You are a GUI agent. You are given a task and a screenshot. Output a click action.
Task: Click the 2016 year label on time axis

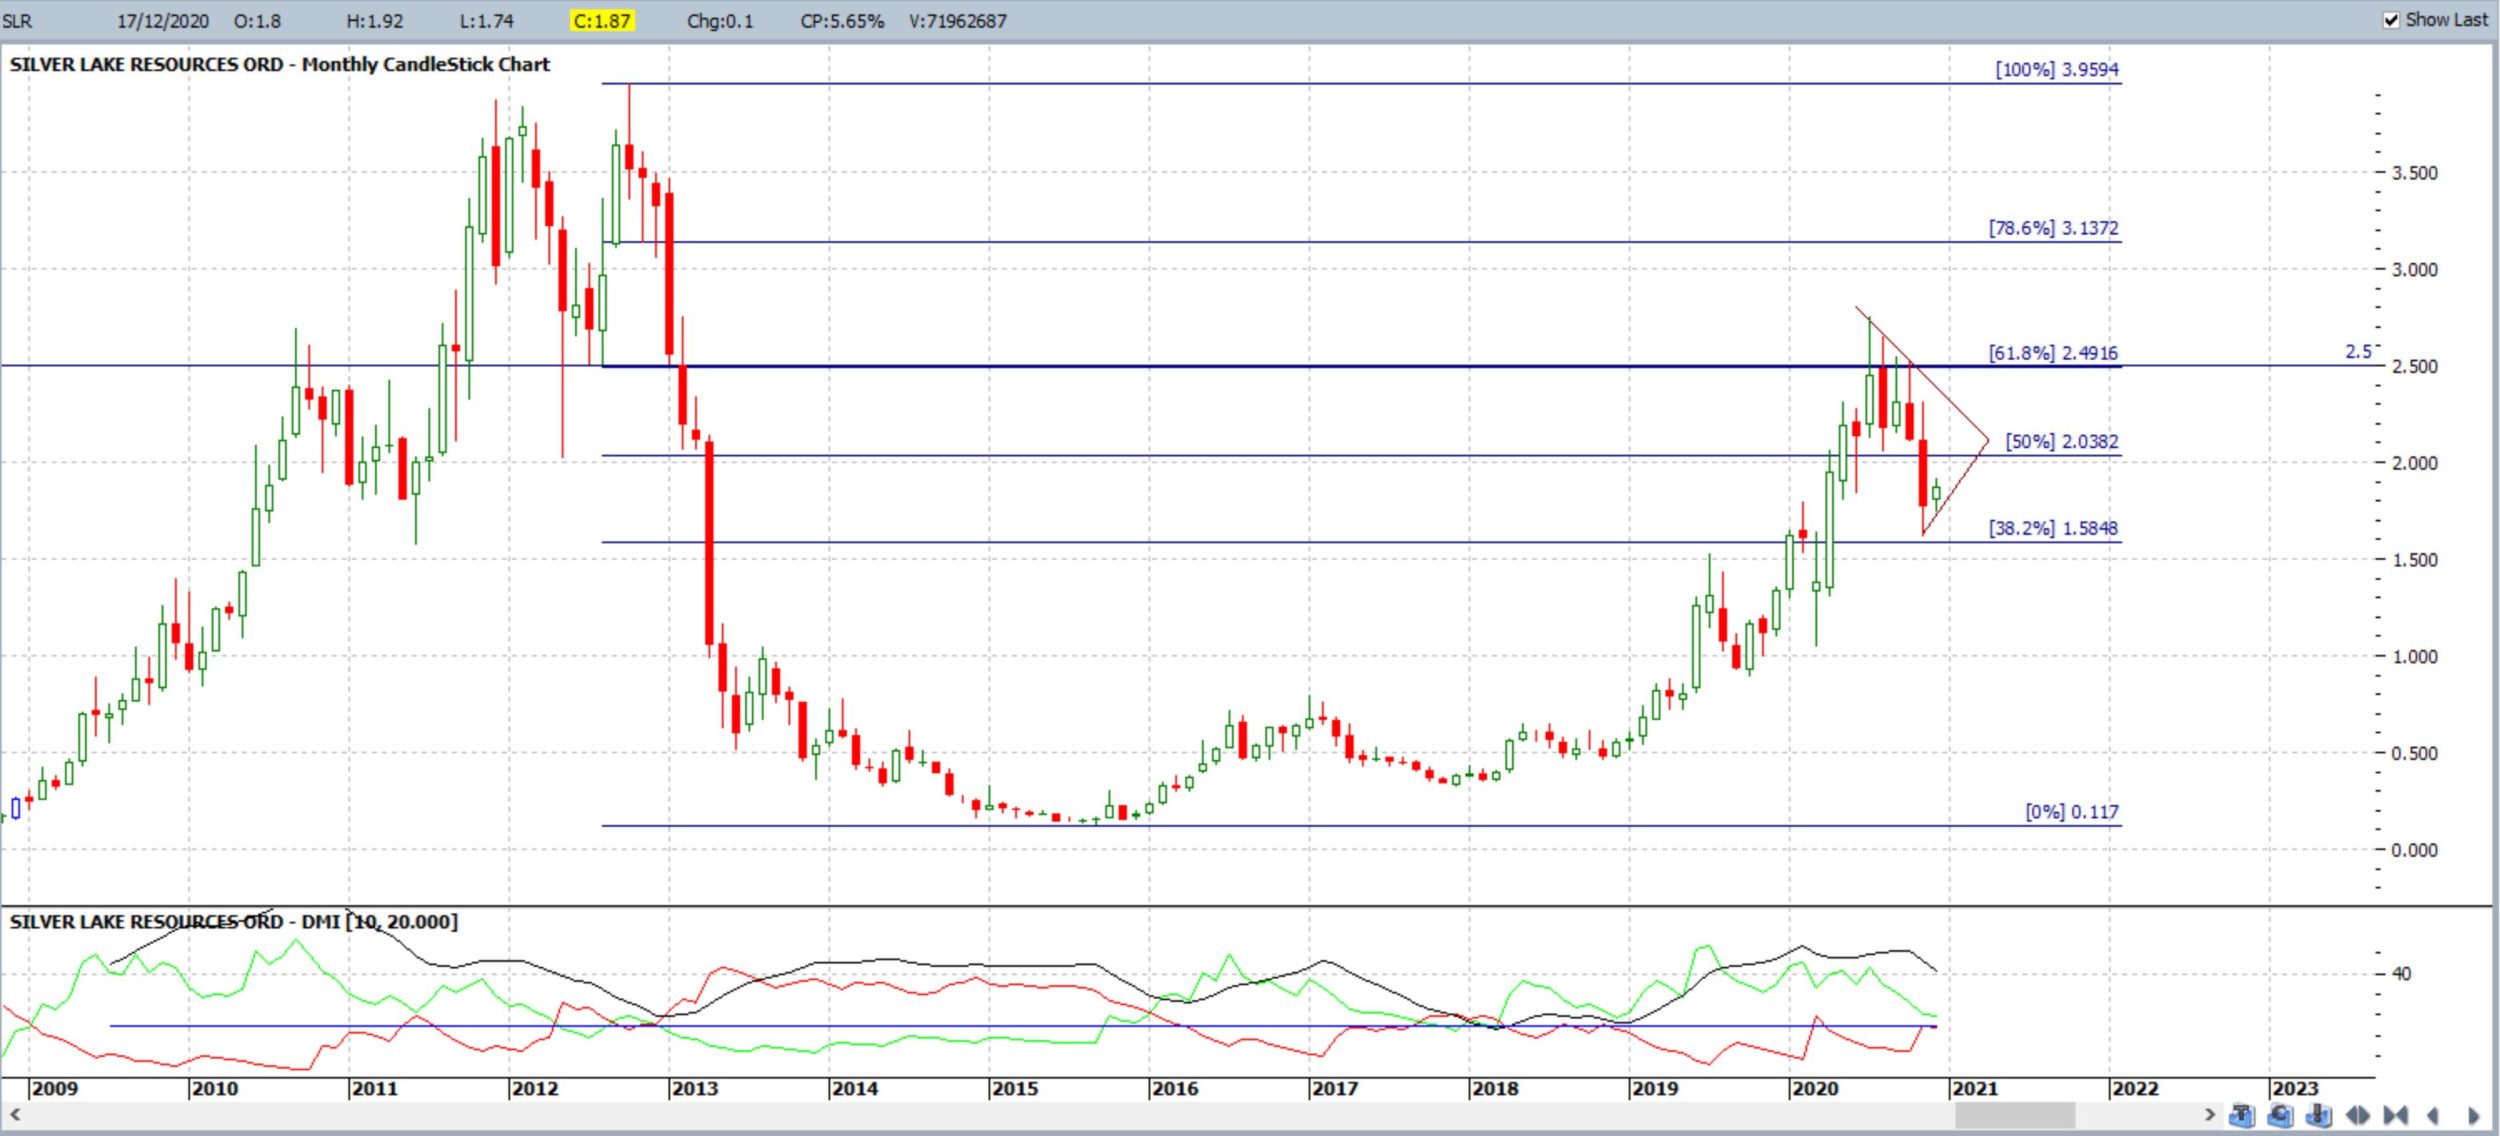[1175, 1088]
